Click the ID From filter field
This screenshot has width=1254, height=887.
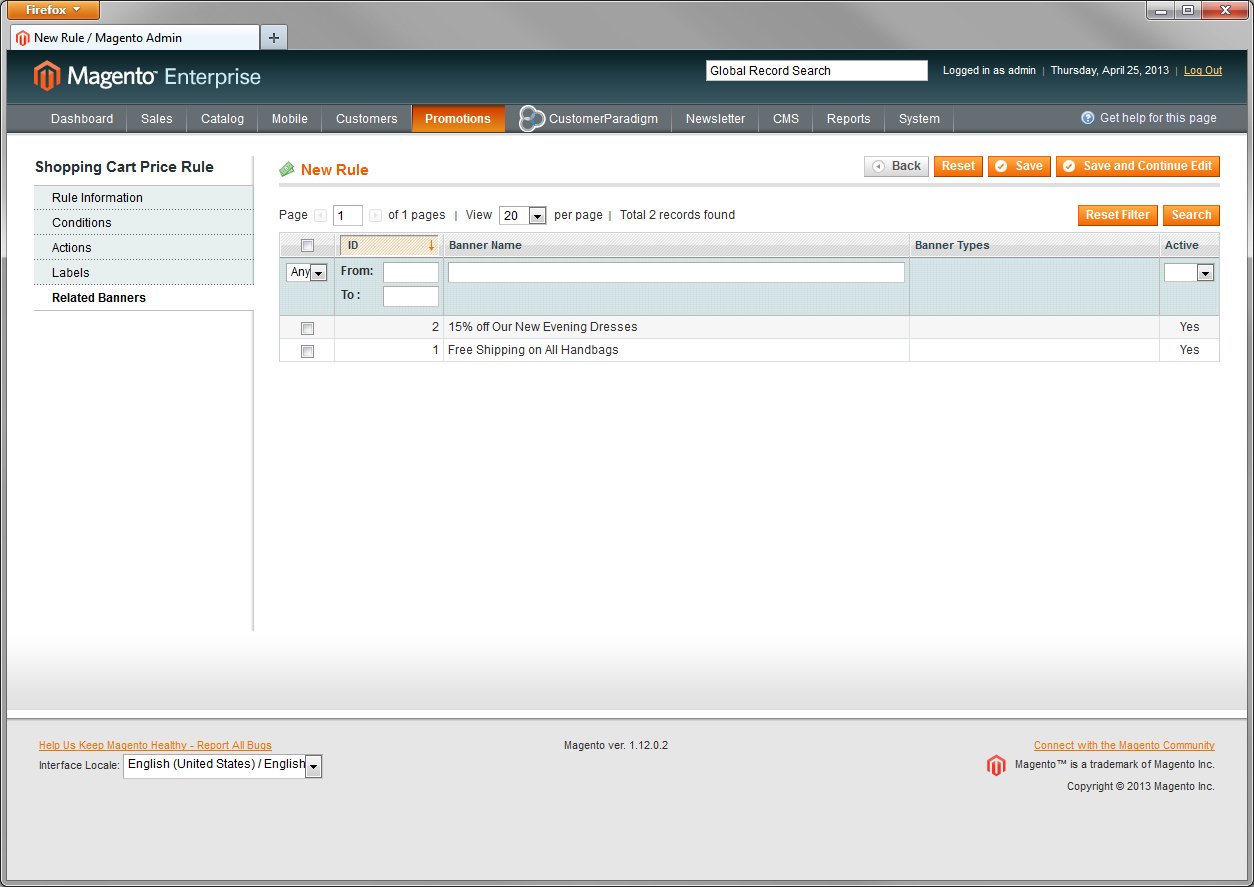click(411, 272)
